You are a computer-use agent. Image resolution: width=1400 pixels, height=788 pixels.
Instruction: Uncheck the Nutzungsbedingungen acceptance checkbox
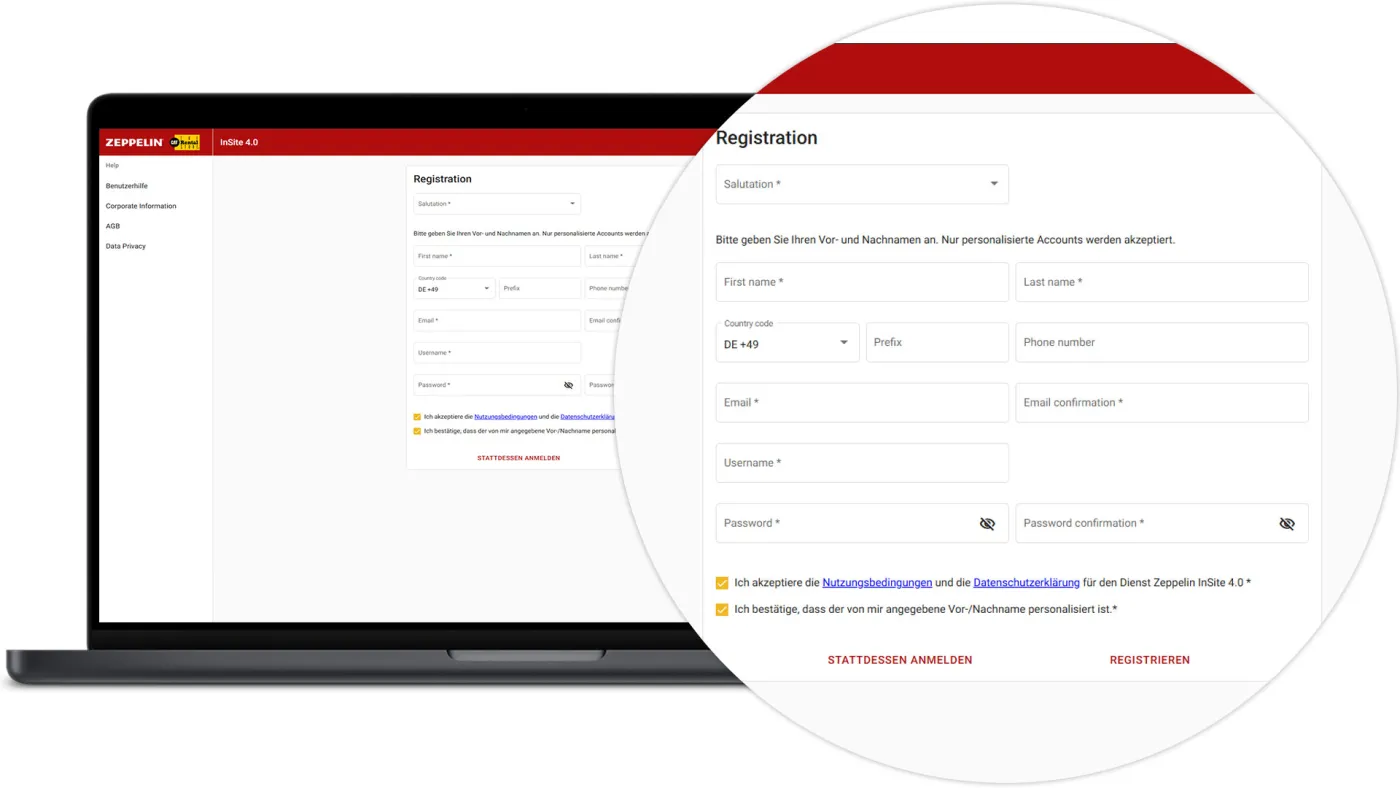pyautogui.click(x=720, y=581)
